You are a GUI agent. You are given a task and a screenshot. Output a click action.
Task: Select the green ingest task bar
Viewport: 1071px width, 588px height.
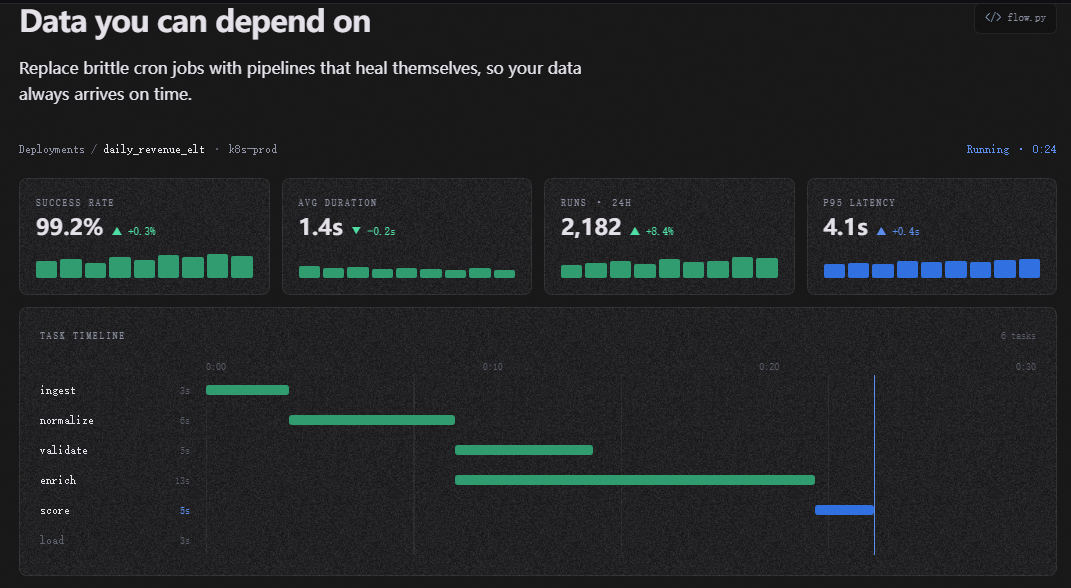(247, 390)
